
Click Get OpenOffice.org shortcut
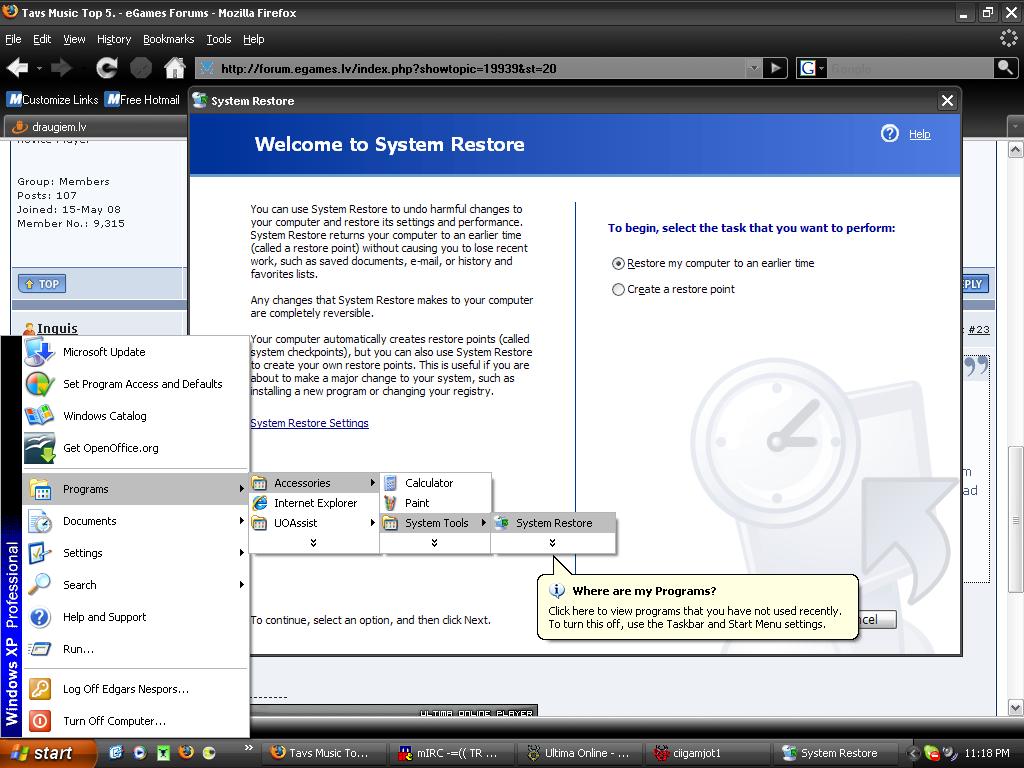(x=136, y=448)
